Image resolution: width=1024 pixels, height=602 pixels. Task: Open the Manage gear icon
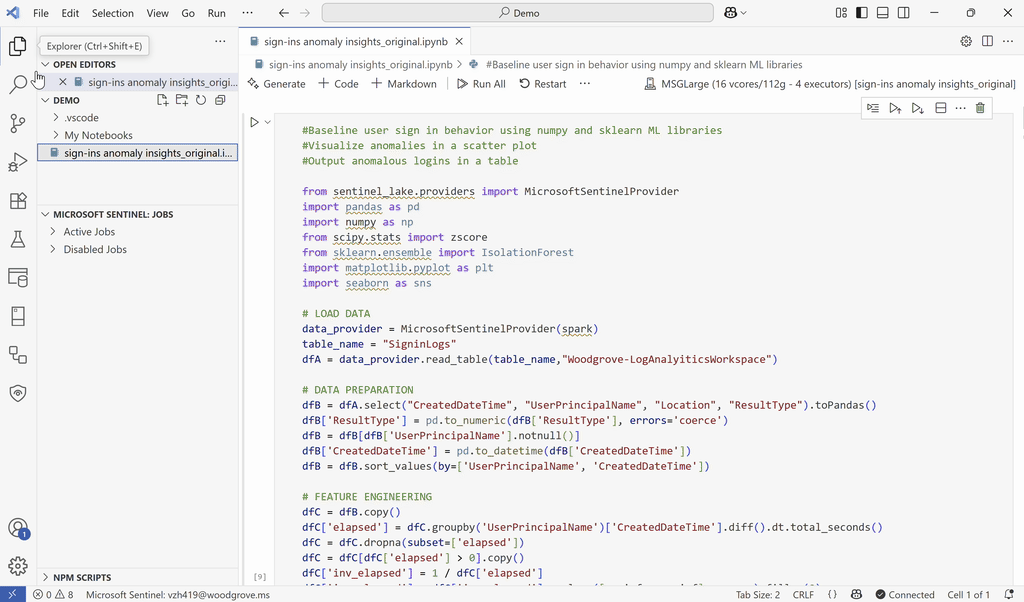tap(18, 566)
